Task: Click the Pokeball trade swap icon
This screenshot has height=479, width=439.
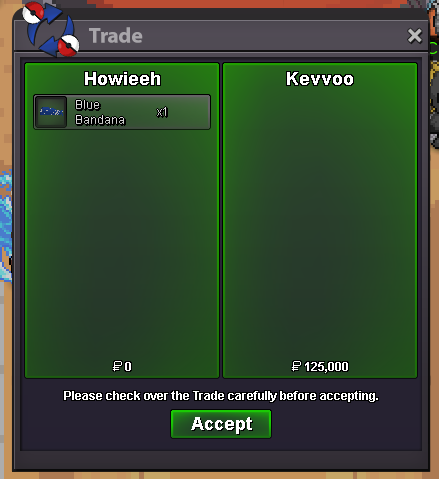Action: 51,29
